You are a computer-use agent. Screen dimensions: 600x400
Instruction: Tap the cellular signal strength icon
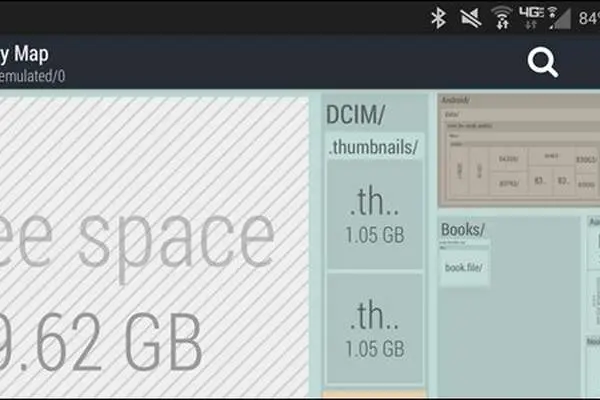tap(559, 18)
